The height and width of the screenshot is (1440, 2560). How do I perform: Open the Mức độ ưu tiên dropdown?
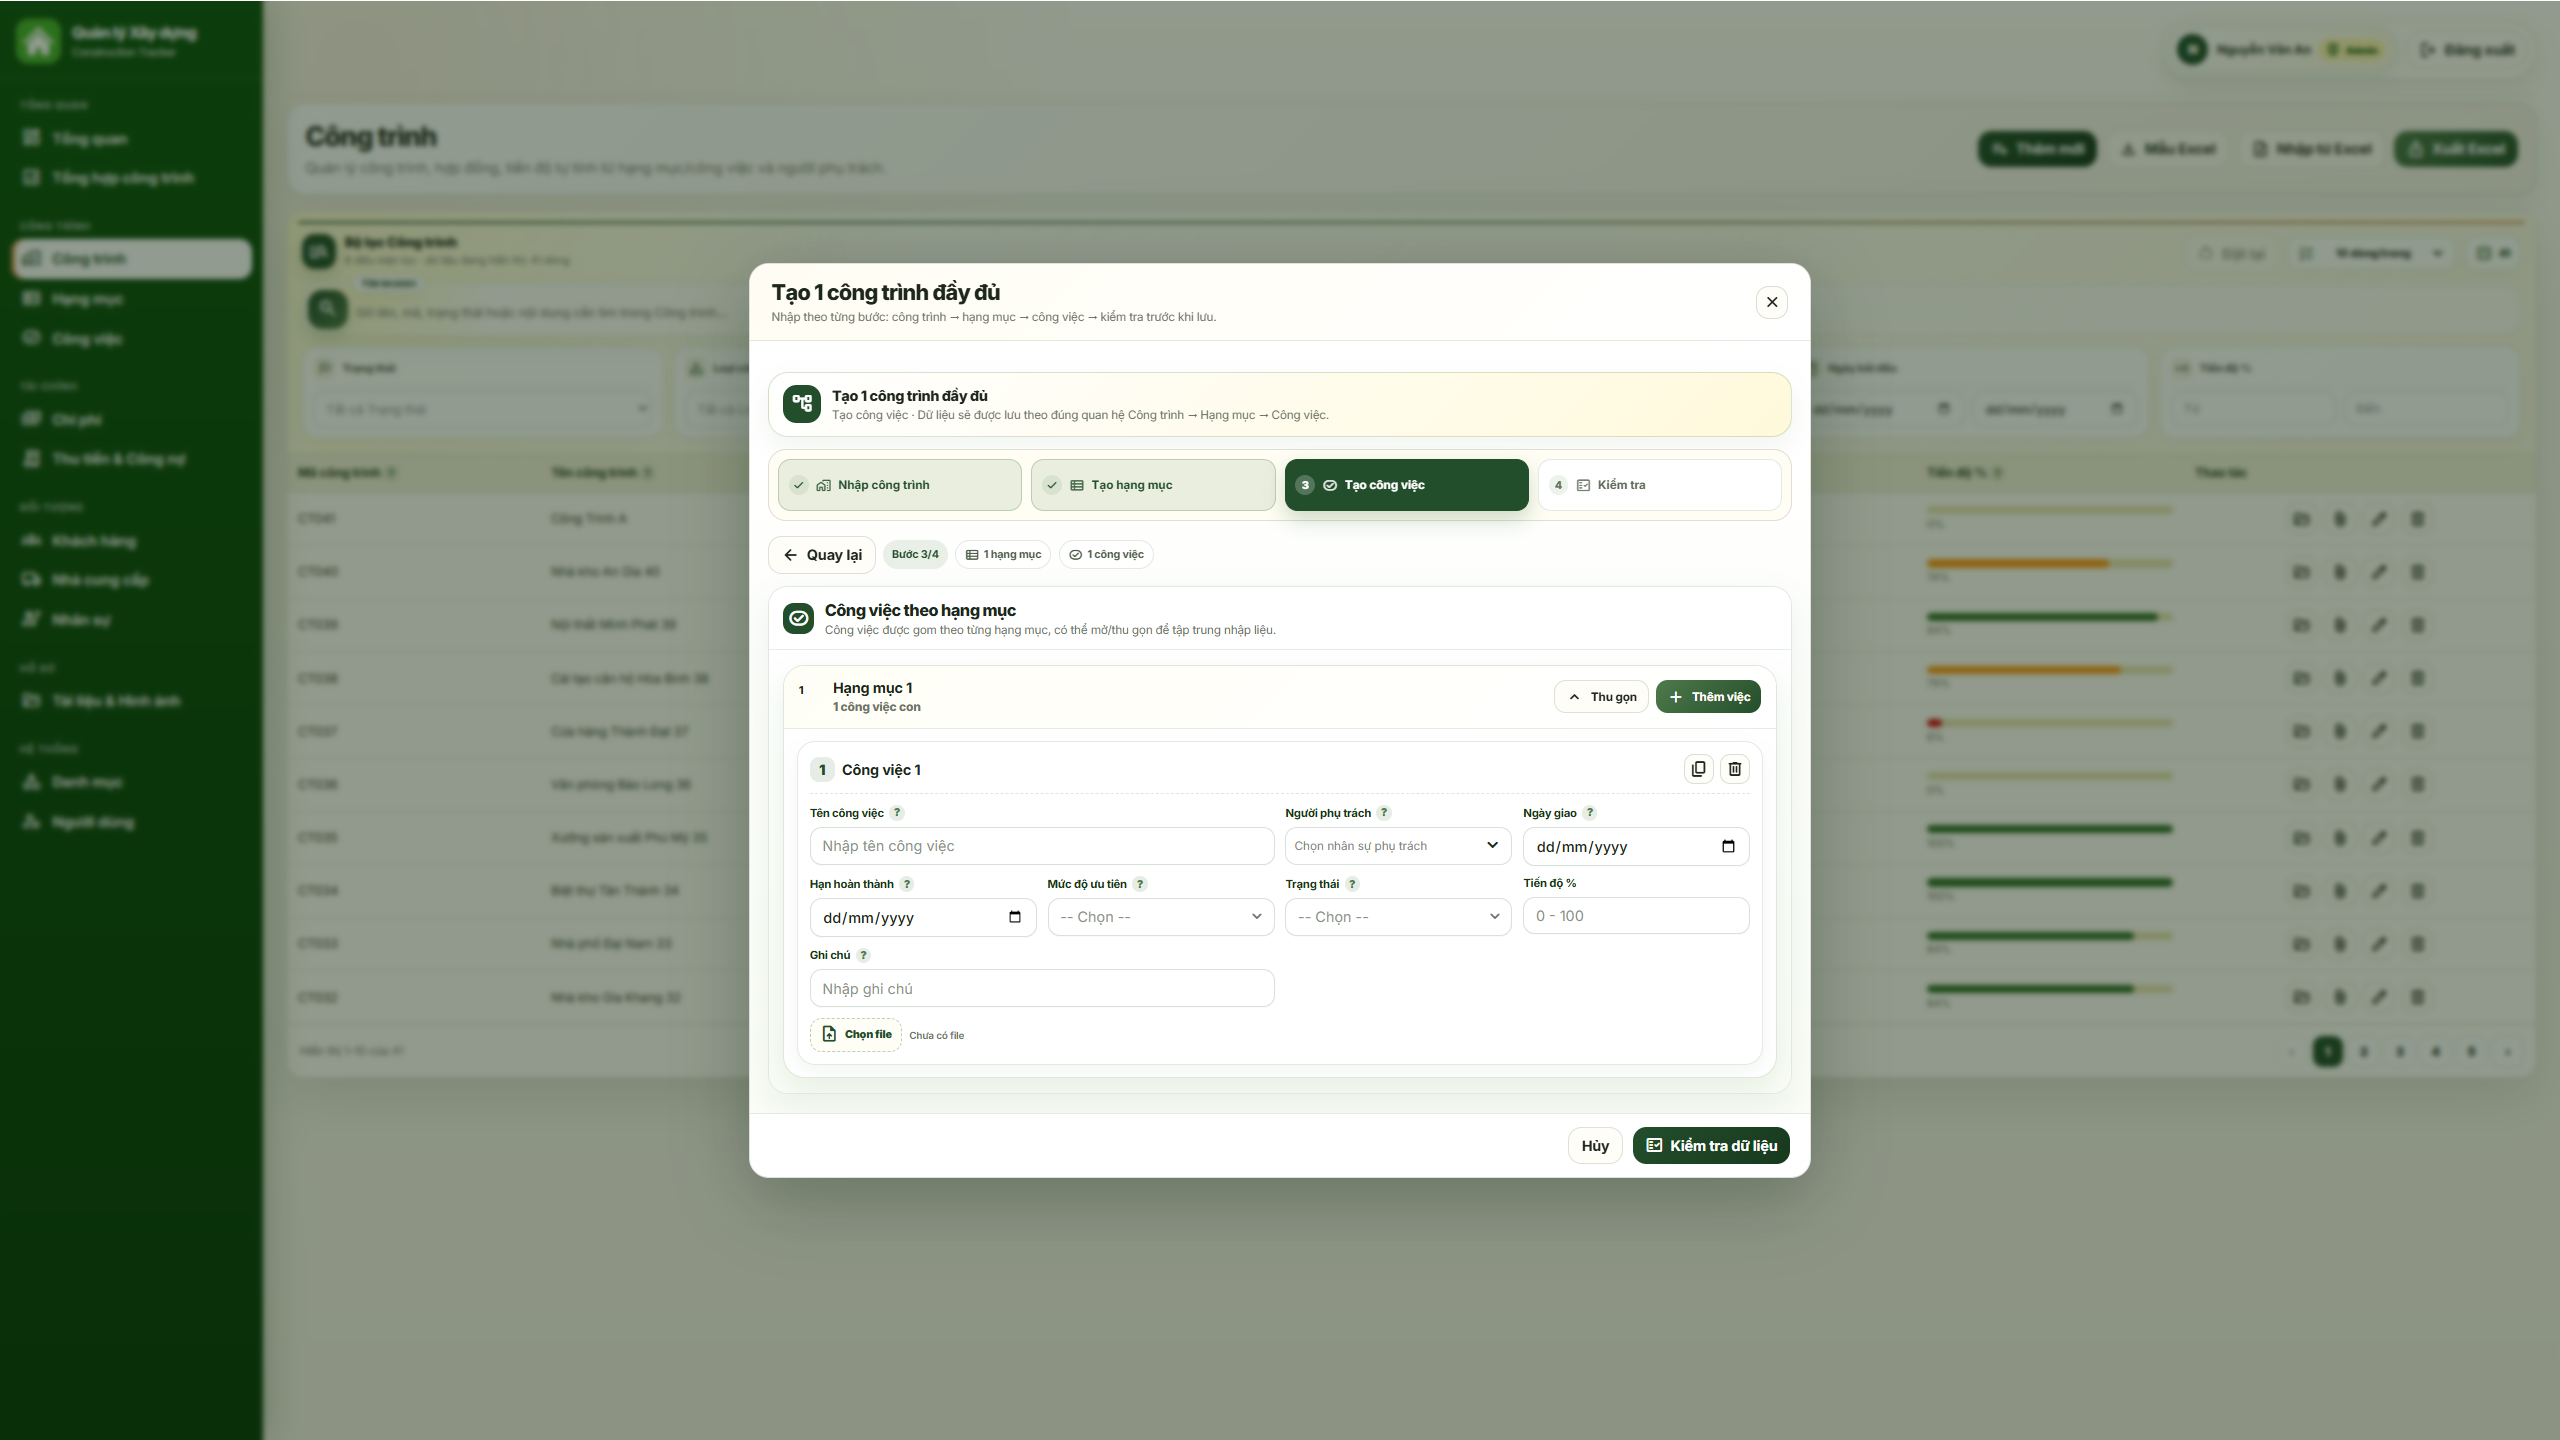click(1161, 917)
